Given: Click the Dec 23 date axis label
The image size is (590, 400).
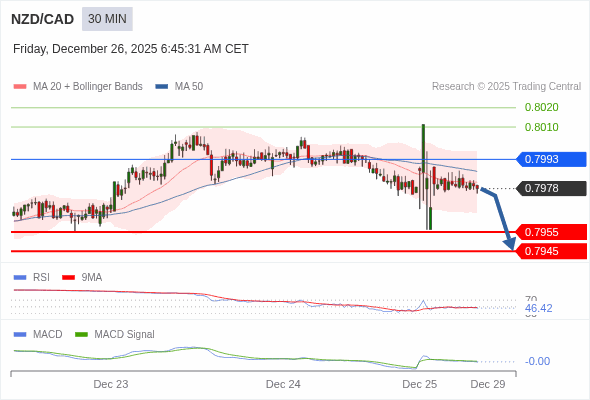Looking at the screenshot, I should [x=111, y=384].
